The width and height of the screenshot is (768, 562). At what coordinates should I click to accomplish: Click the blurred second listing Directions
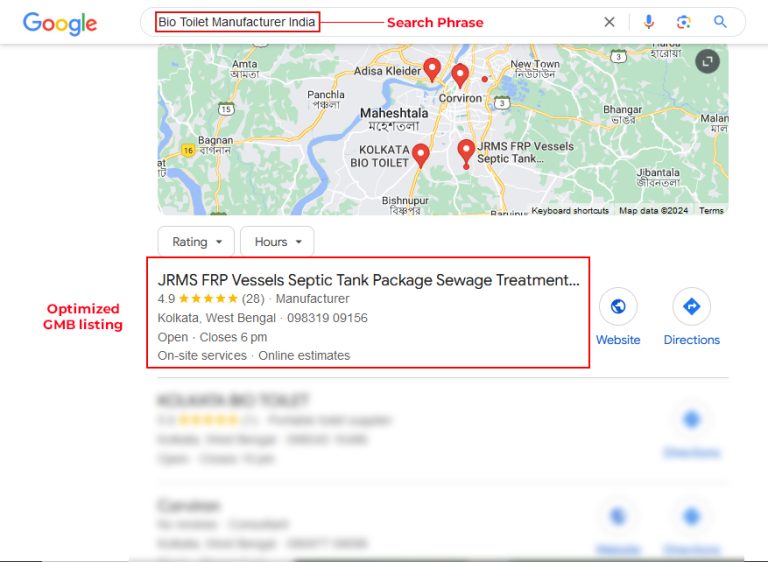point(692,434)
